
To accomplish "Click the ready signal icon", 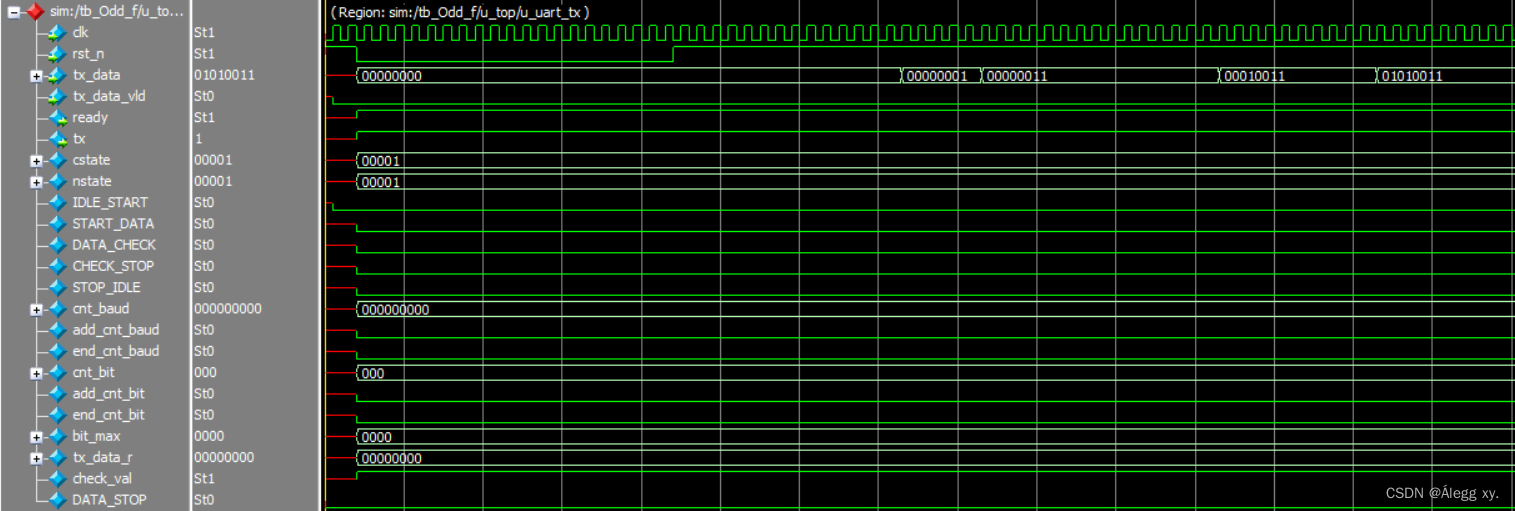I will pos(57,118).
